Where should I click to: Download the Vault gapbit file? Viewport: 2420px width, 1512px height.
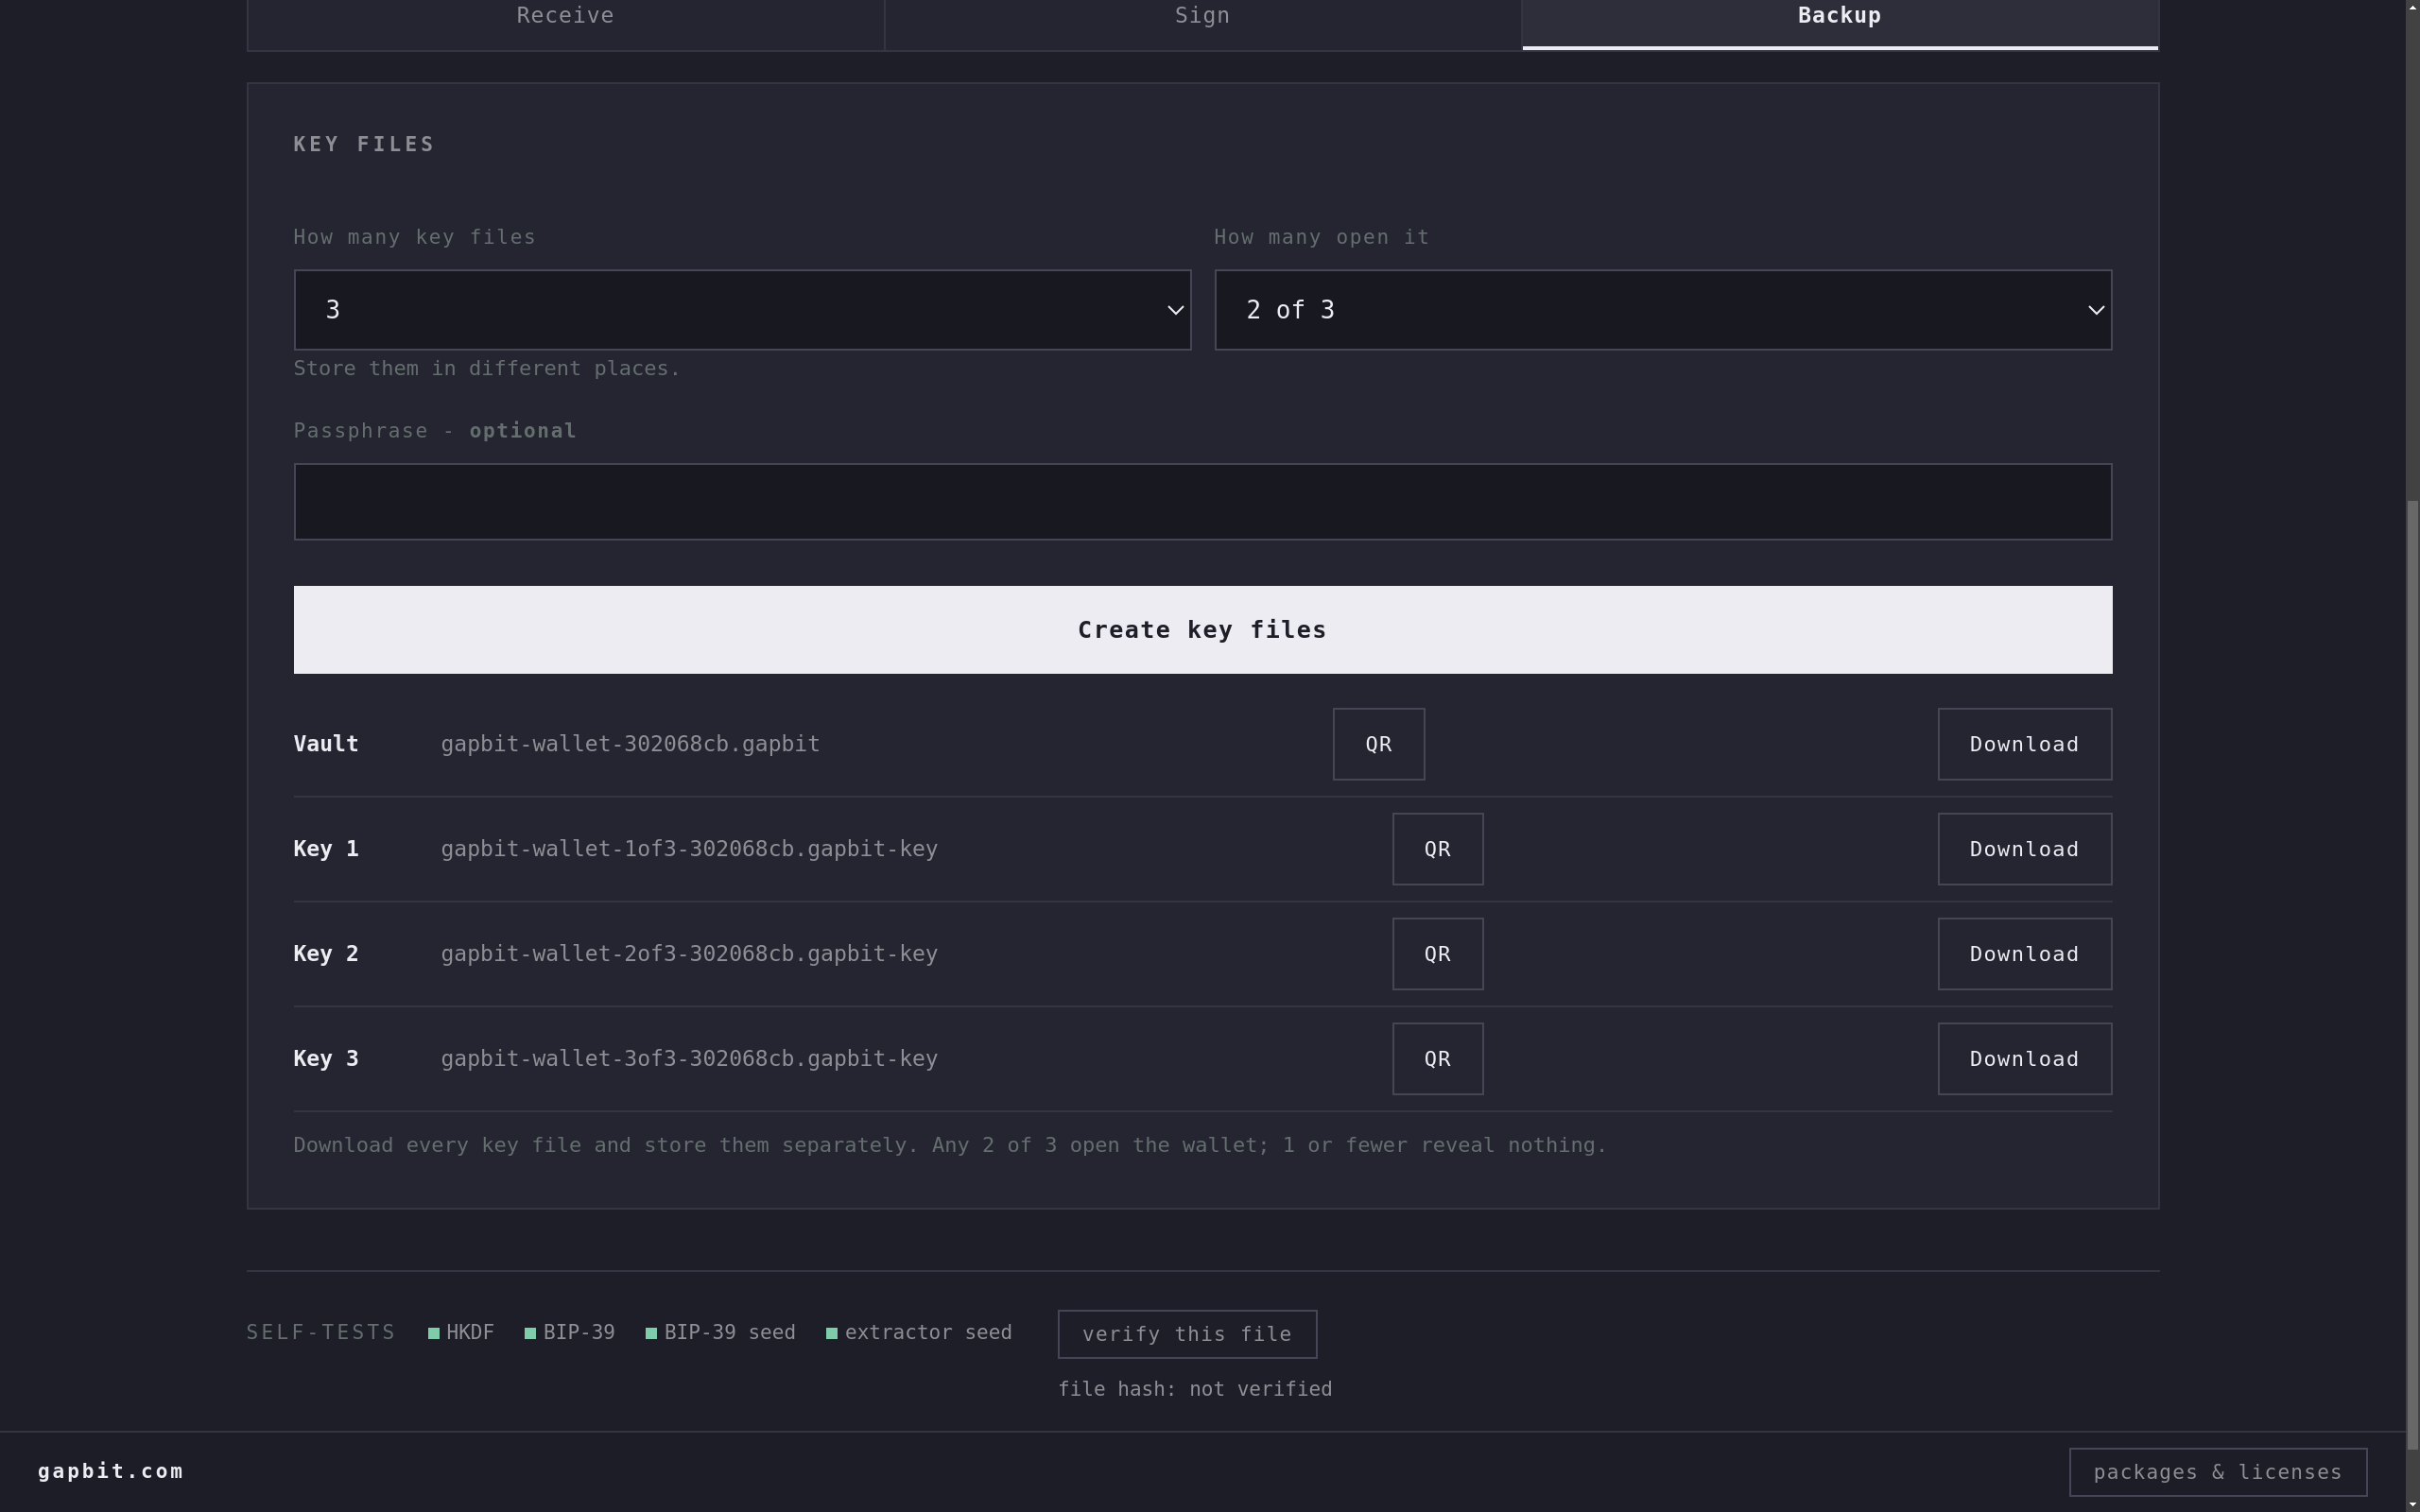[x=2024, y=744]
